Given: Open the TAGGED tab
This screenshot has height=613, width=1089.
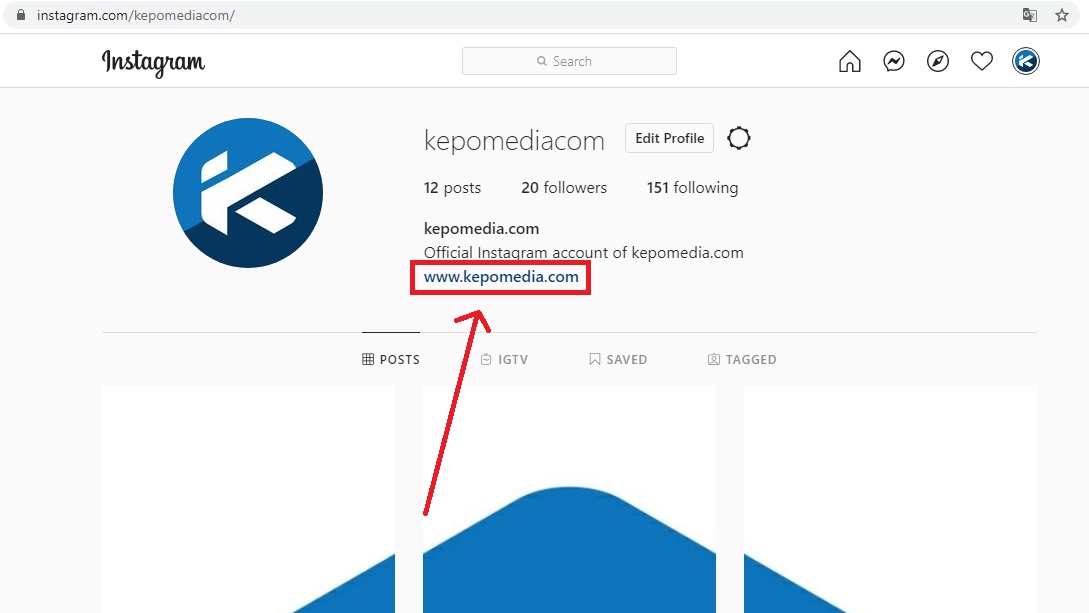Looking at the screenshot, I should tap(742, 359).
